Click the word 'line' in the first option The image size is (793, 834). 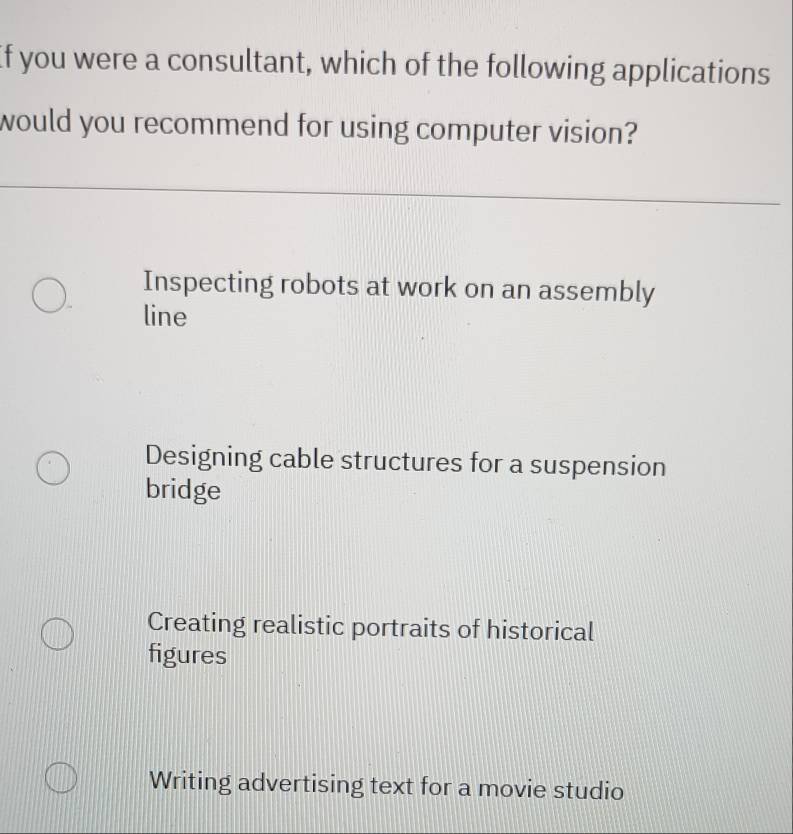click(165, 318)
